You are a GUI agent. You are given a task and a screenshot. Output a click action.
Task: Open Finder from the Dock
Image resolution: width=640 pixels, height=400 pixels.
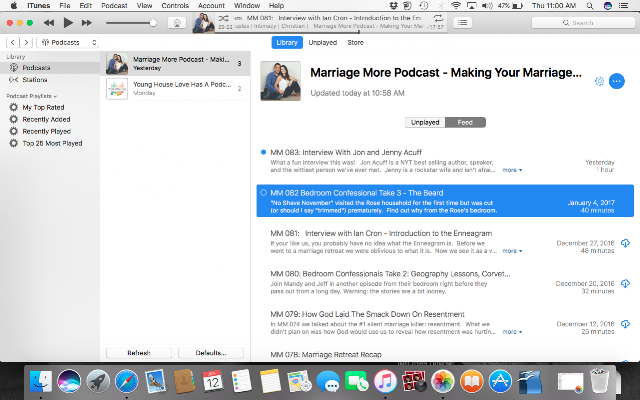pyautogui.click(x=40, y=381)
